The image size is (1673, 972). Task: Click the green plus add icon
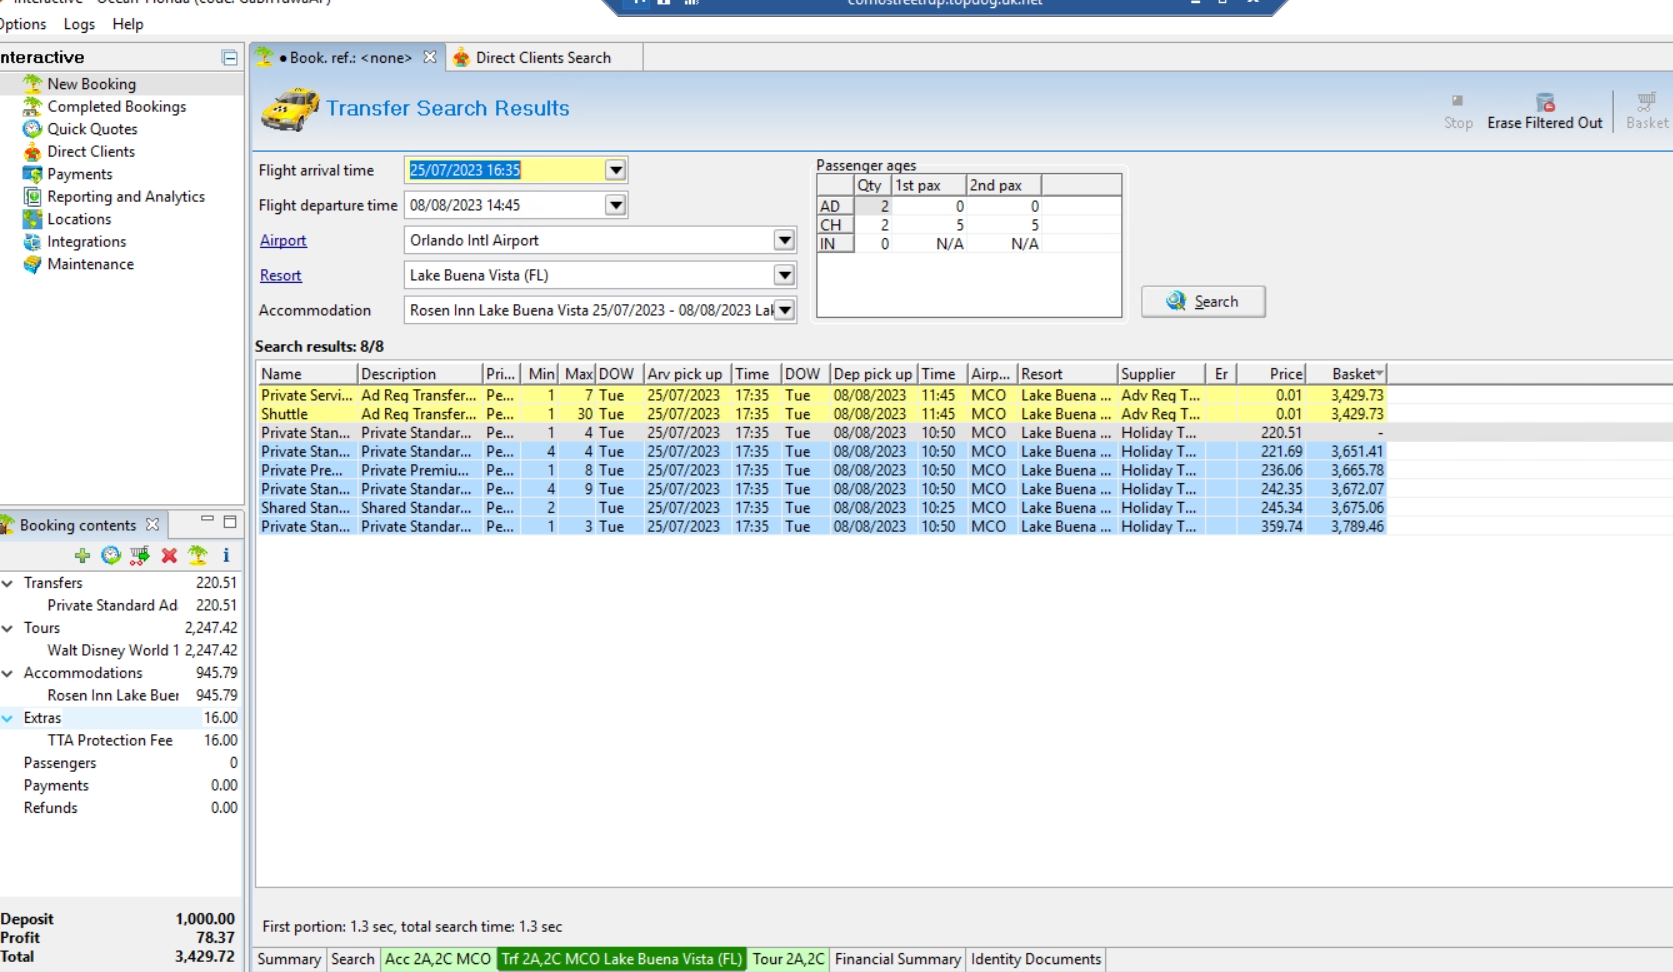82,555
